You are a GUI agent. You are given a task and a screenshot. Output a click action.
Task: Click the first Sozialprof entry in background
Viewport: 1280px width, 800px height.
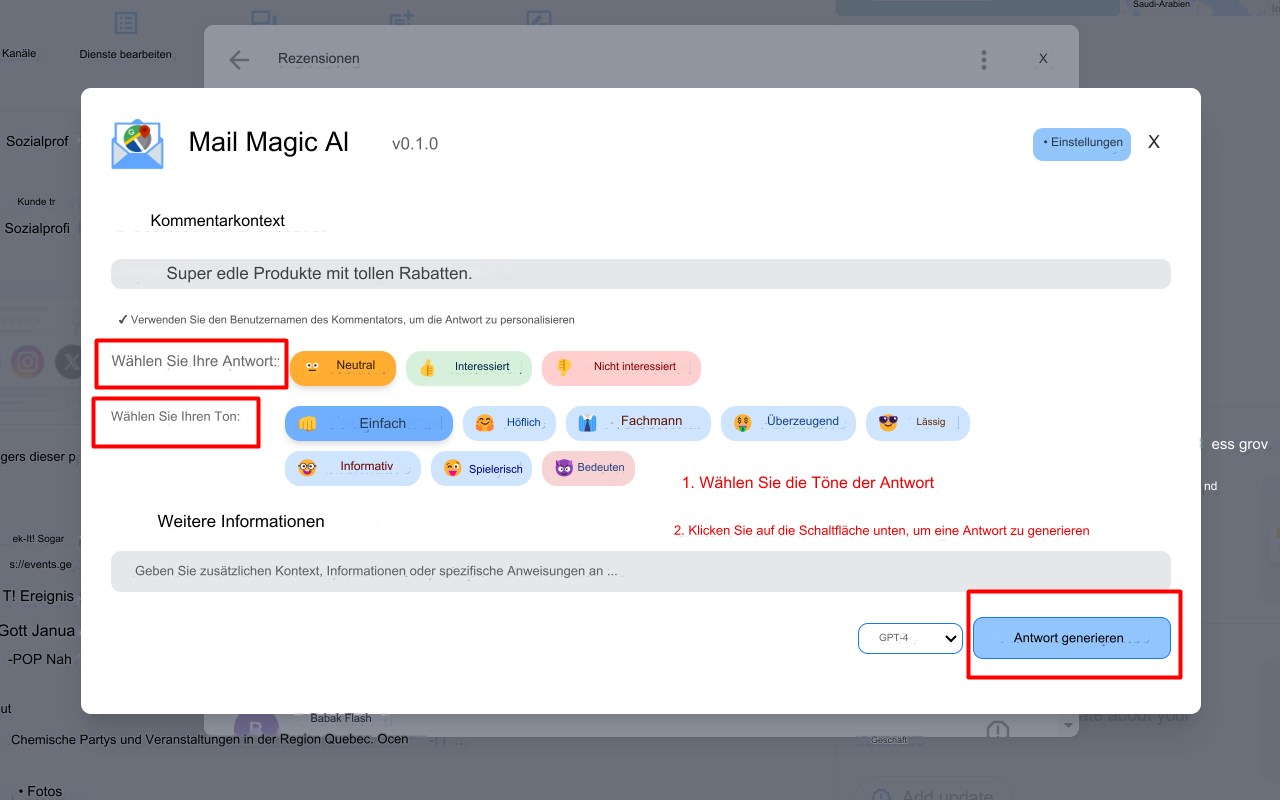(x=37, y=142)
